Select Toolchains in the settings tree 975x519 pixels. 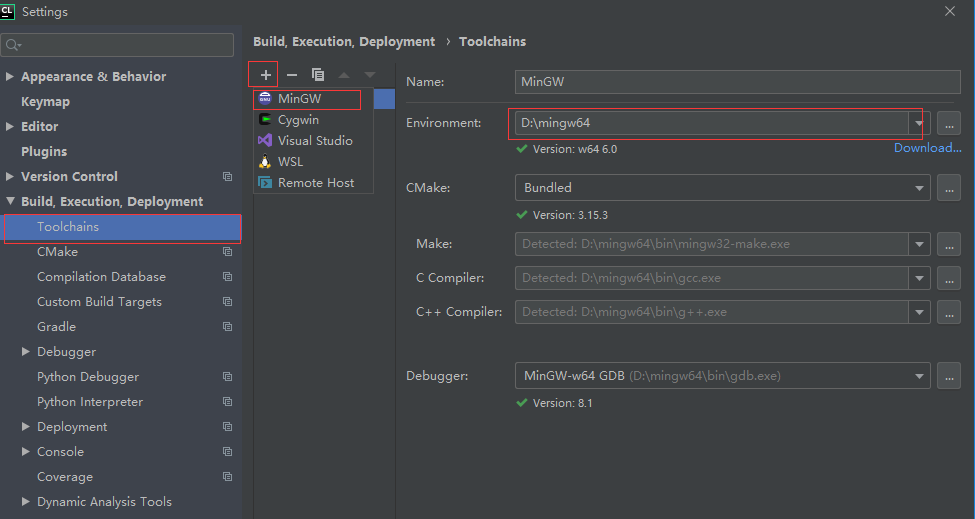pyautogui.click(x=122, y=227)
